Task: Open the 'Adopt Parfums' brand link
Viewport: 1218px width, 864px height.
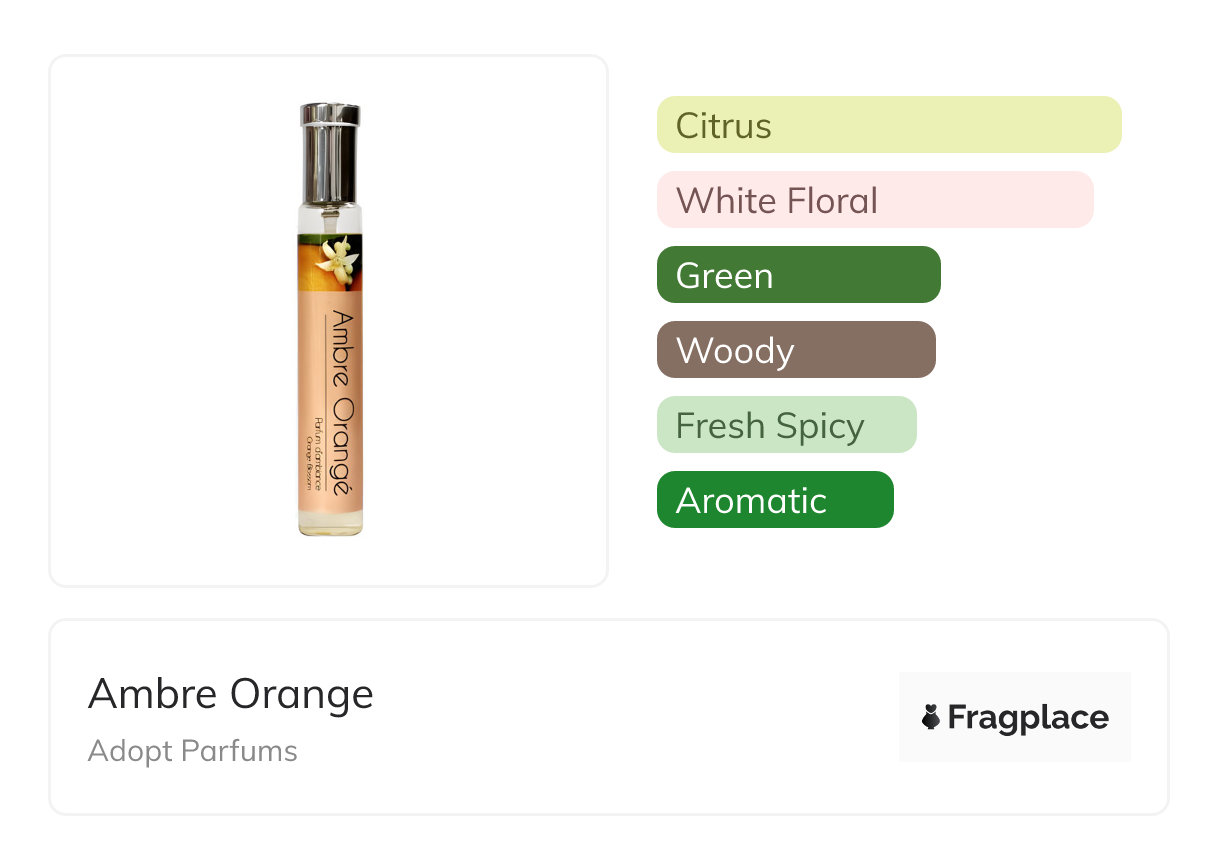Action: point(193,751)
